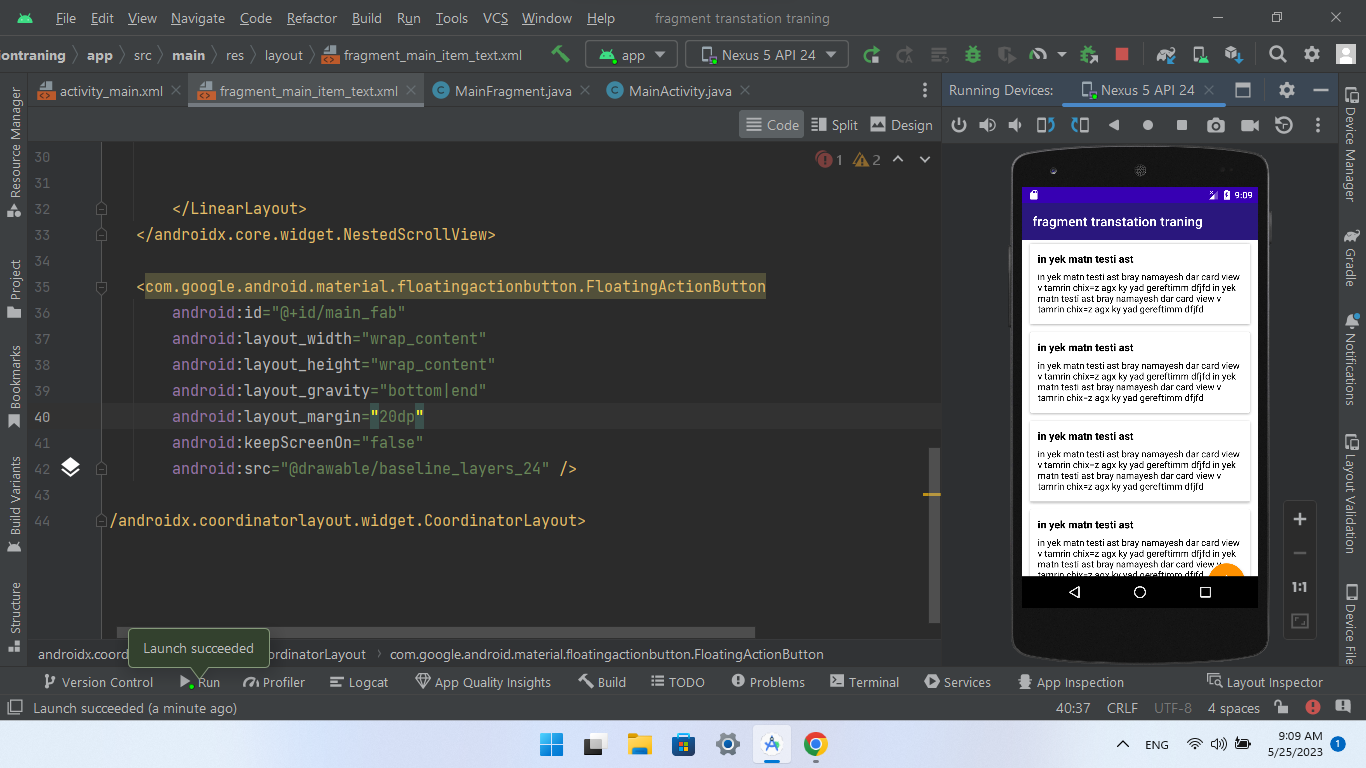
Task: Open the Layout Inspector
Action: pos(1265,682)
